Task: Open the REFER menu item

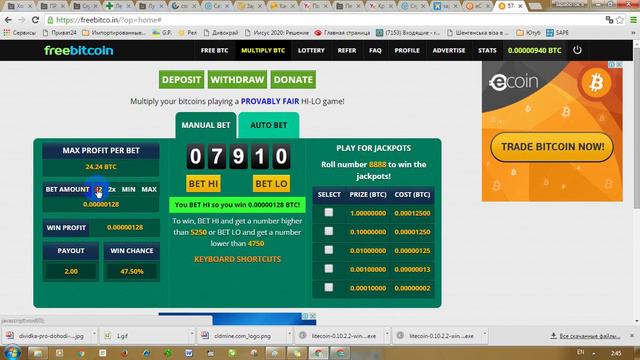Action: (347, 50)
